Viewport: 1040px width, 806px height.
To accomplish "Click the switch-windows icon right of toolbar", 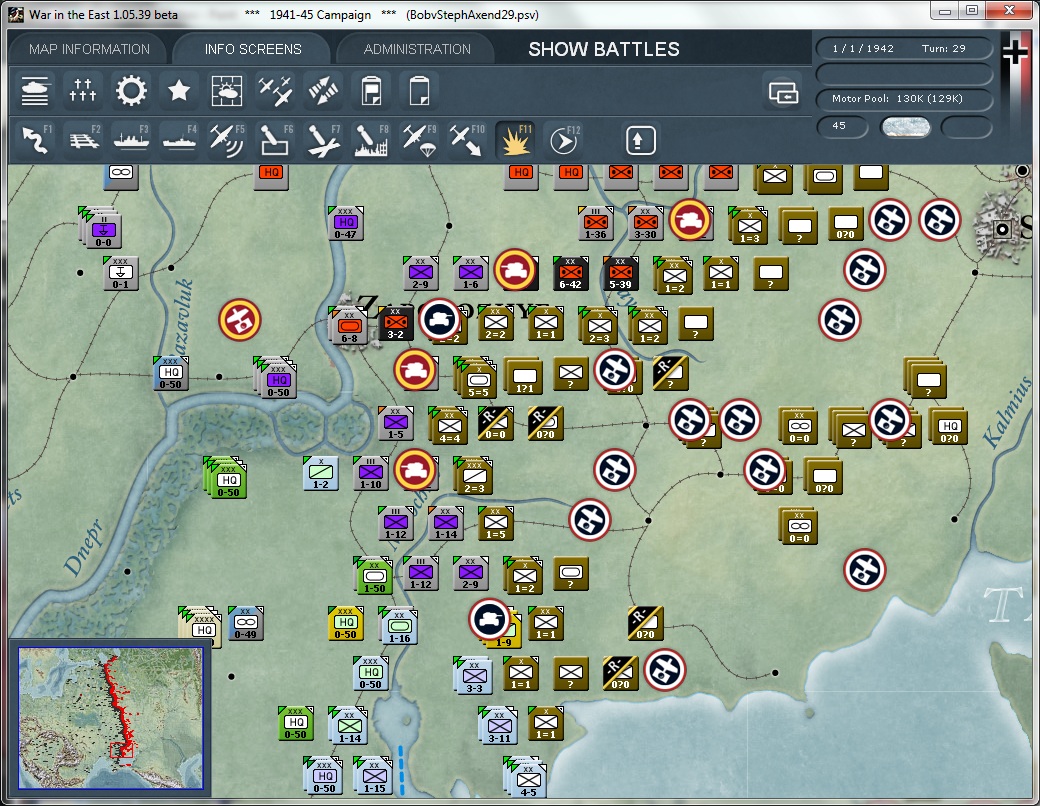I will [x=783, y=92].
